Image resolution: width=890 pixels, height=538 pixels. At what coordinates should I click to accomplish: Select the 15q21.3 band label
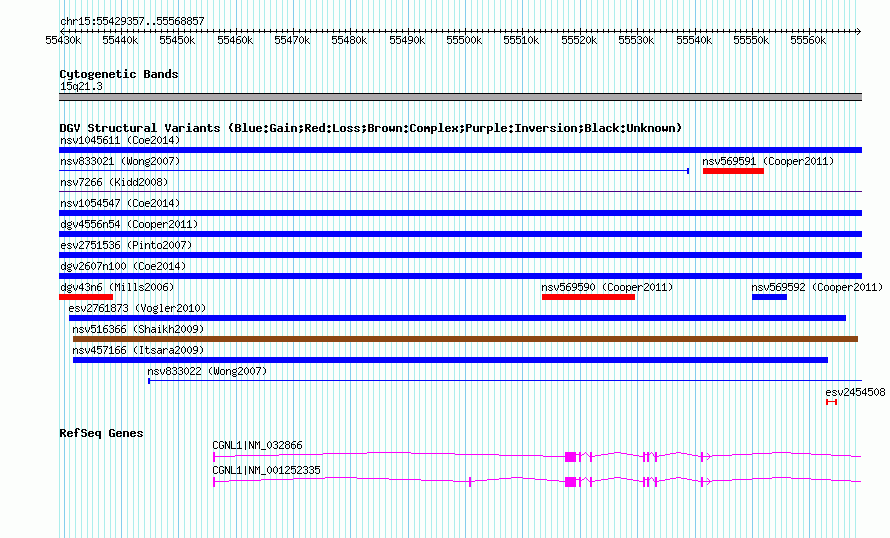[x=81, y=86]
